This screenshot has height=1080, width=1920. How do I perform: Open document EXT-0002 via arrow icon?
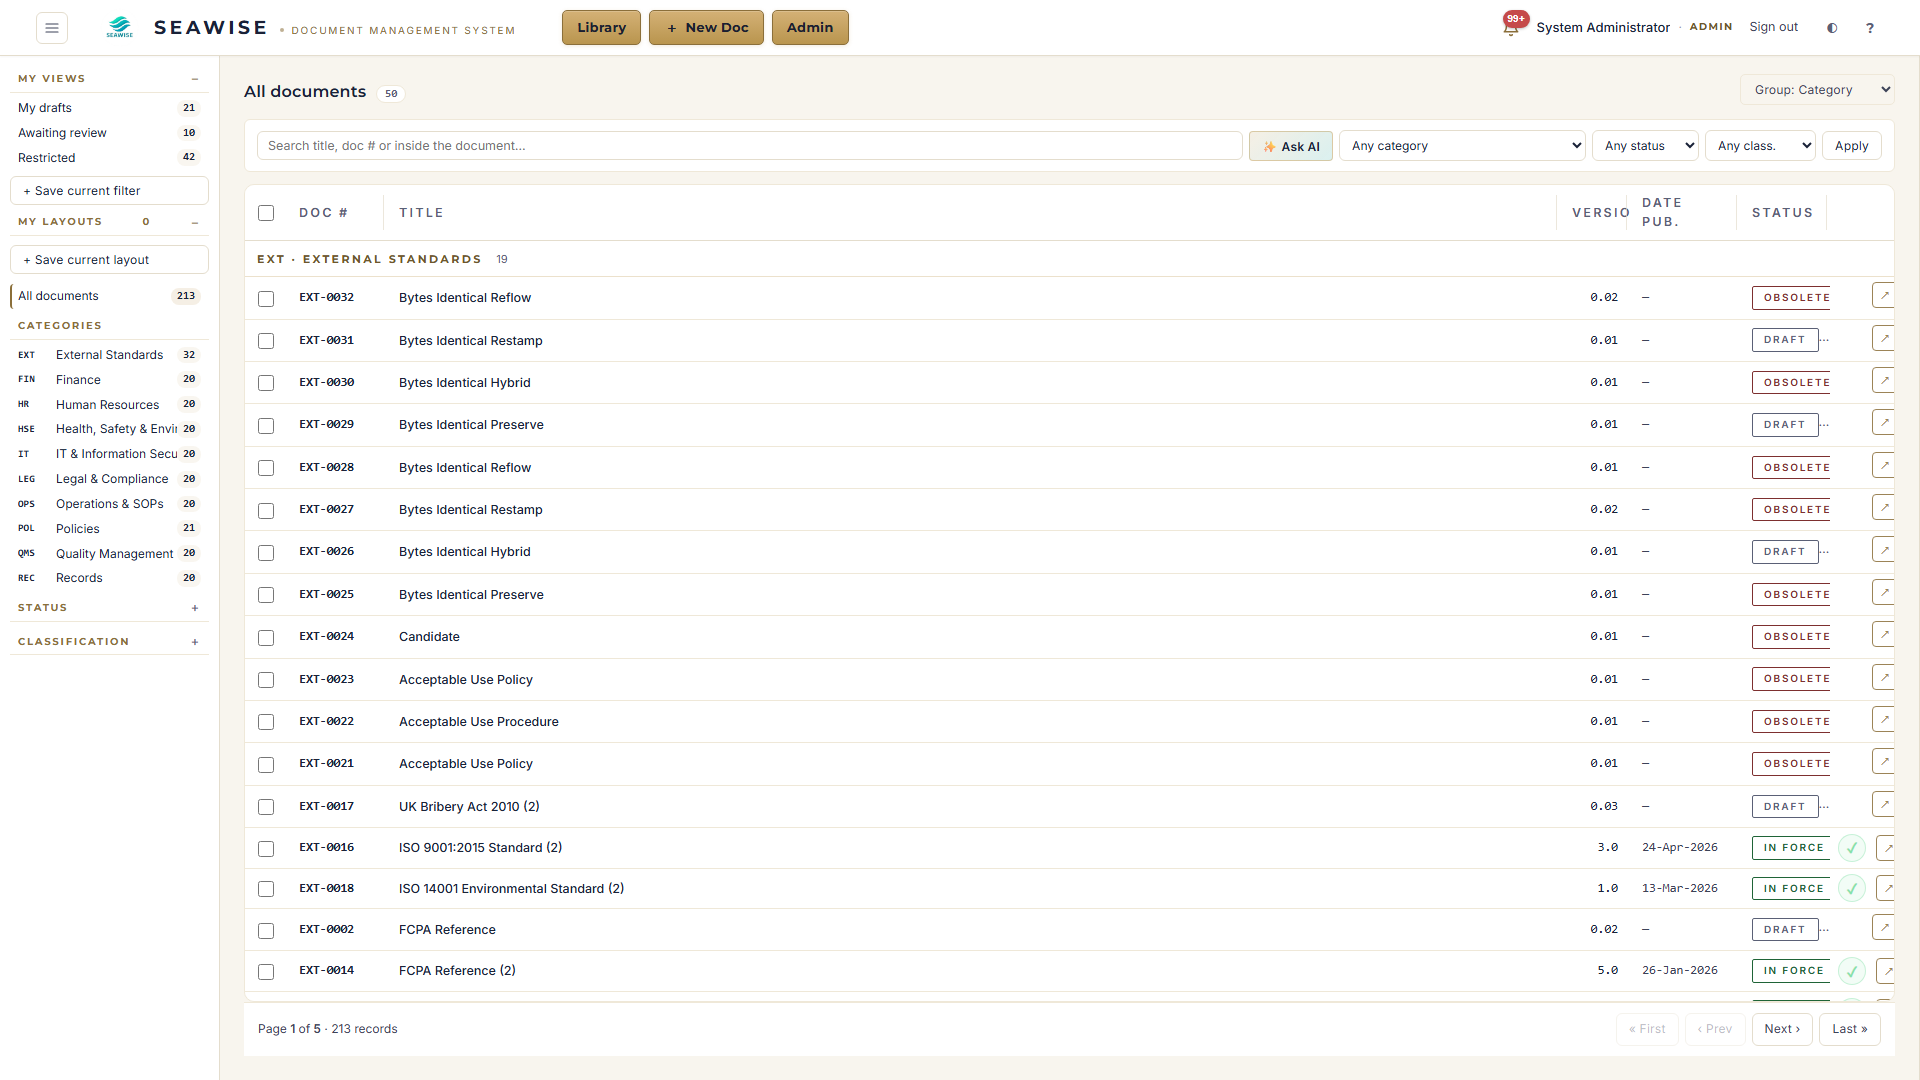click(1884, 928)
